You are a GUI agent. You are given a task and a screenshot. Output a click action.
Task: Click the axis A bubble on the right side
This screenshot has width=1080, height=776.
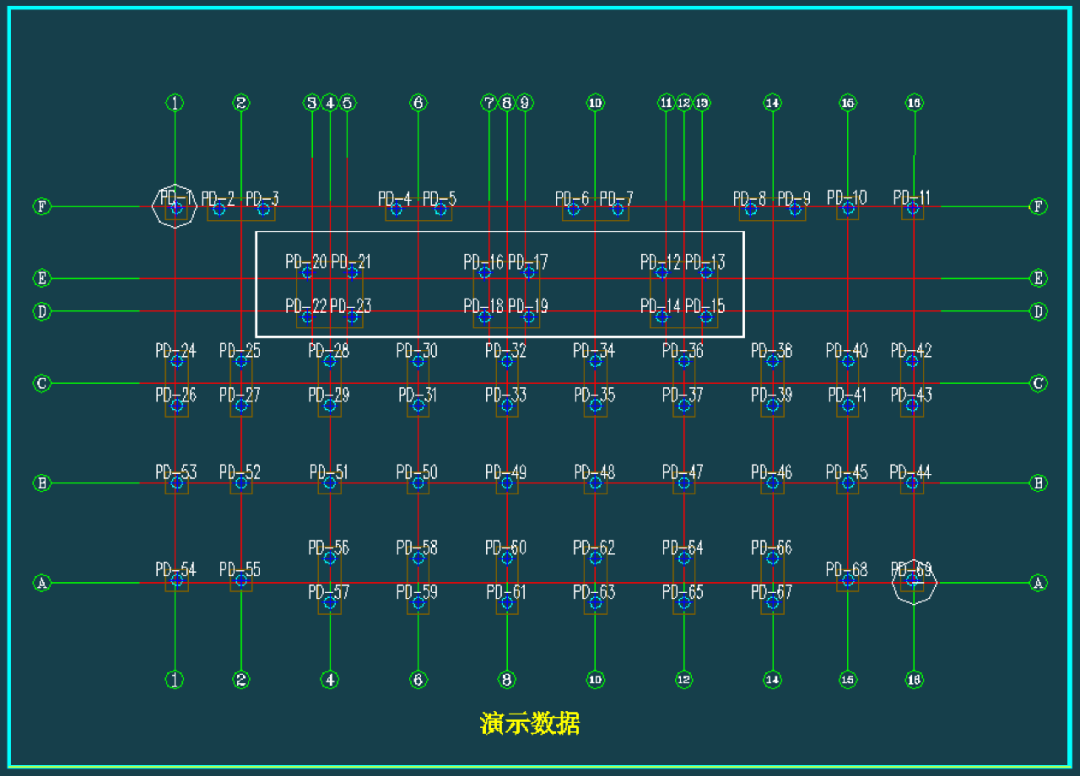(1038, 583)
